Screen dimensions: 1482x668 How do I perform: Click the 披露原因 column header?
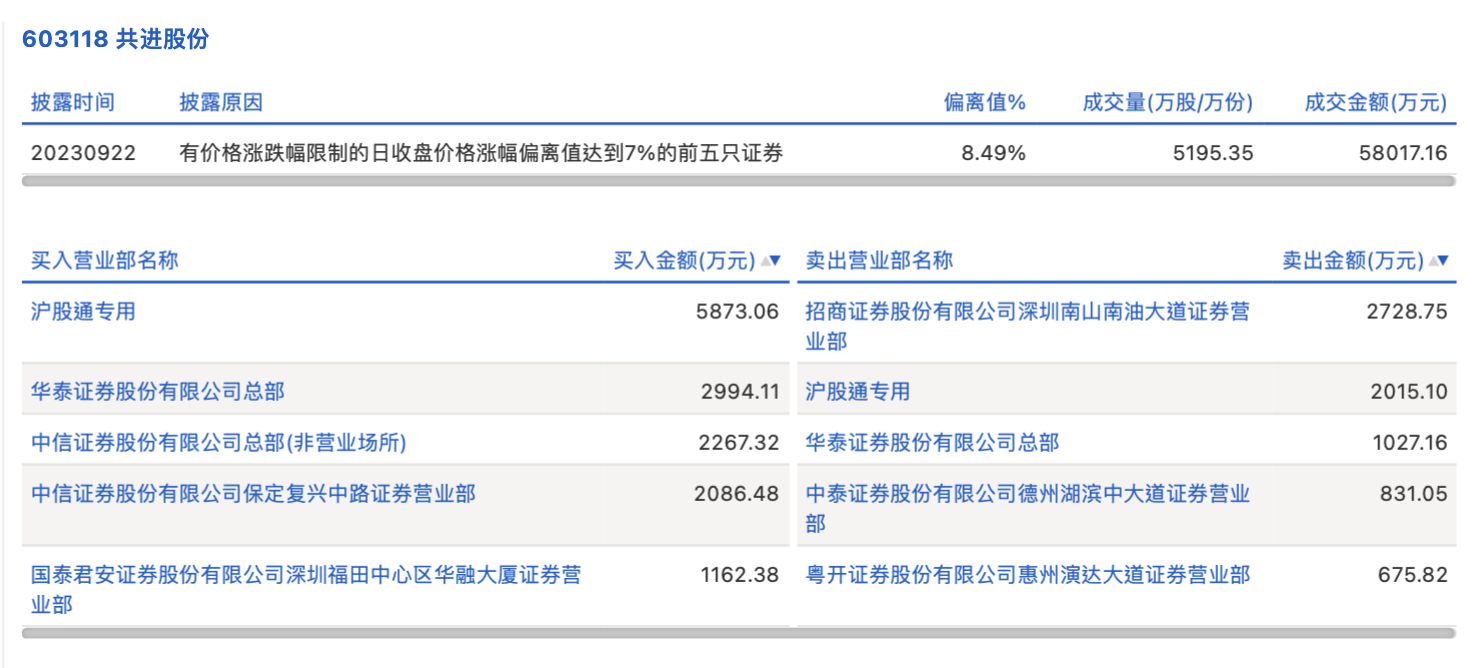(221, 102)
